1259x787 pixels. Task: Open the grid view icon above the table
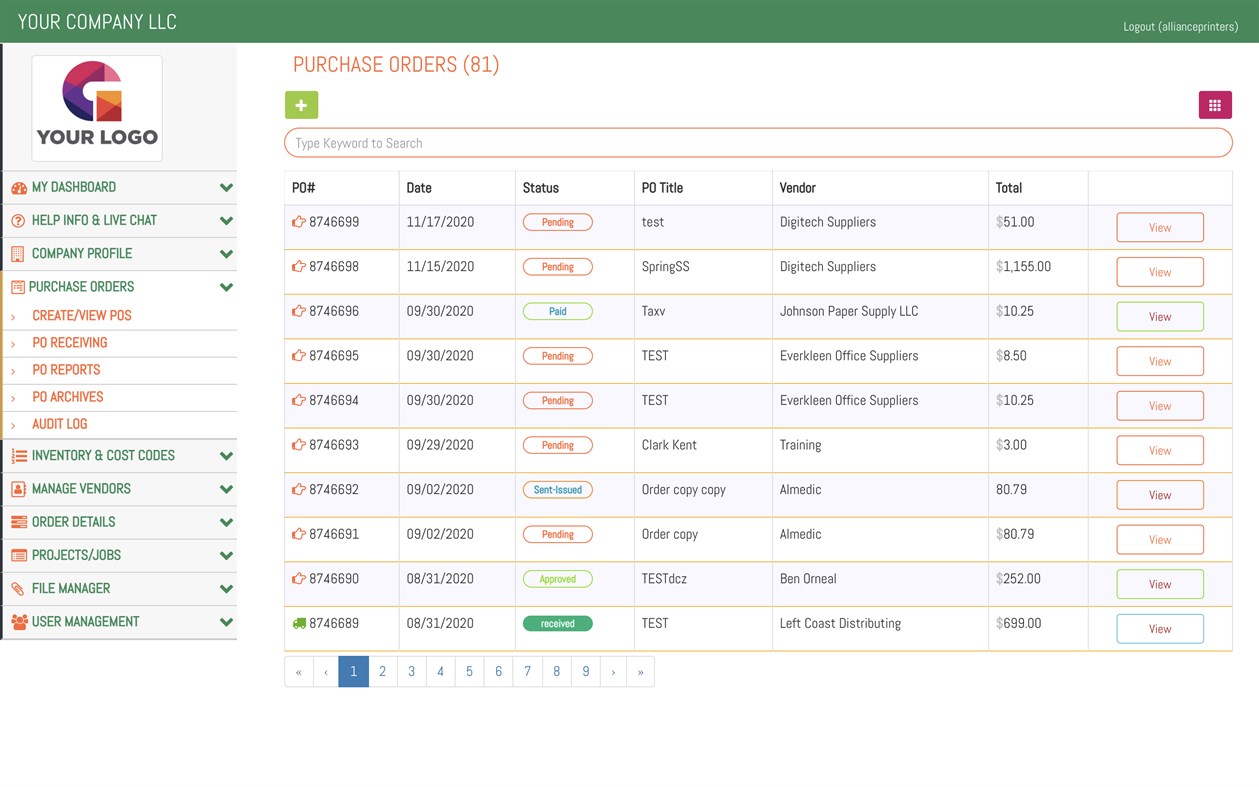1215,104
